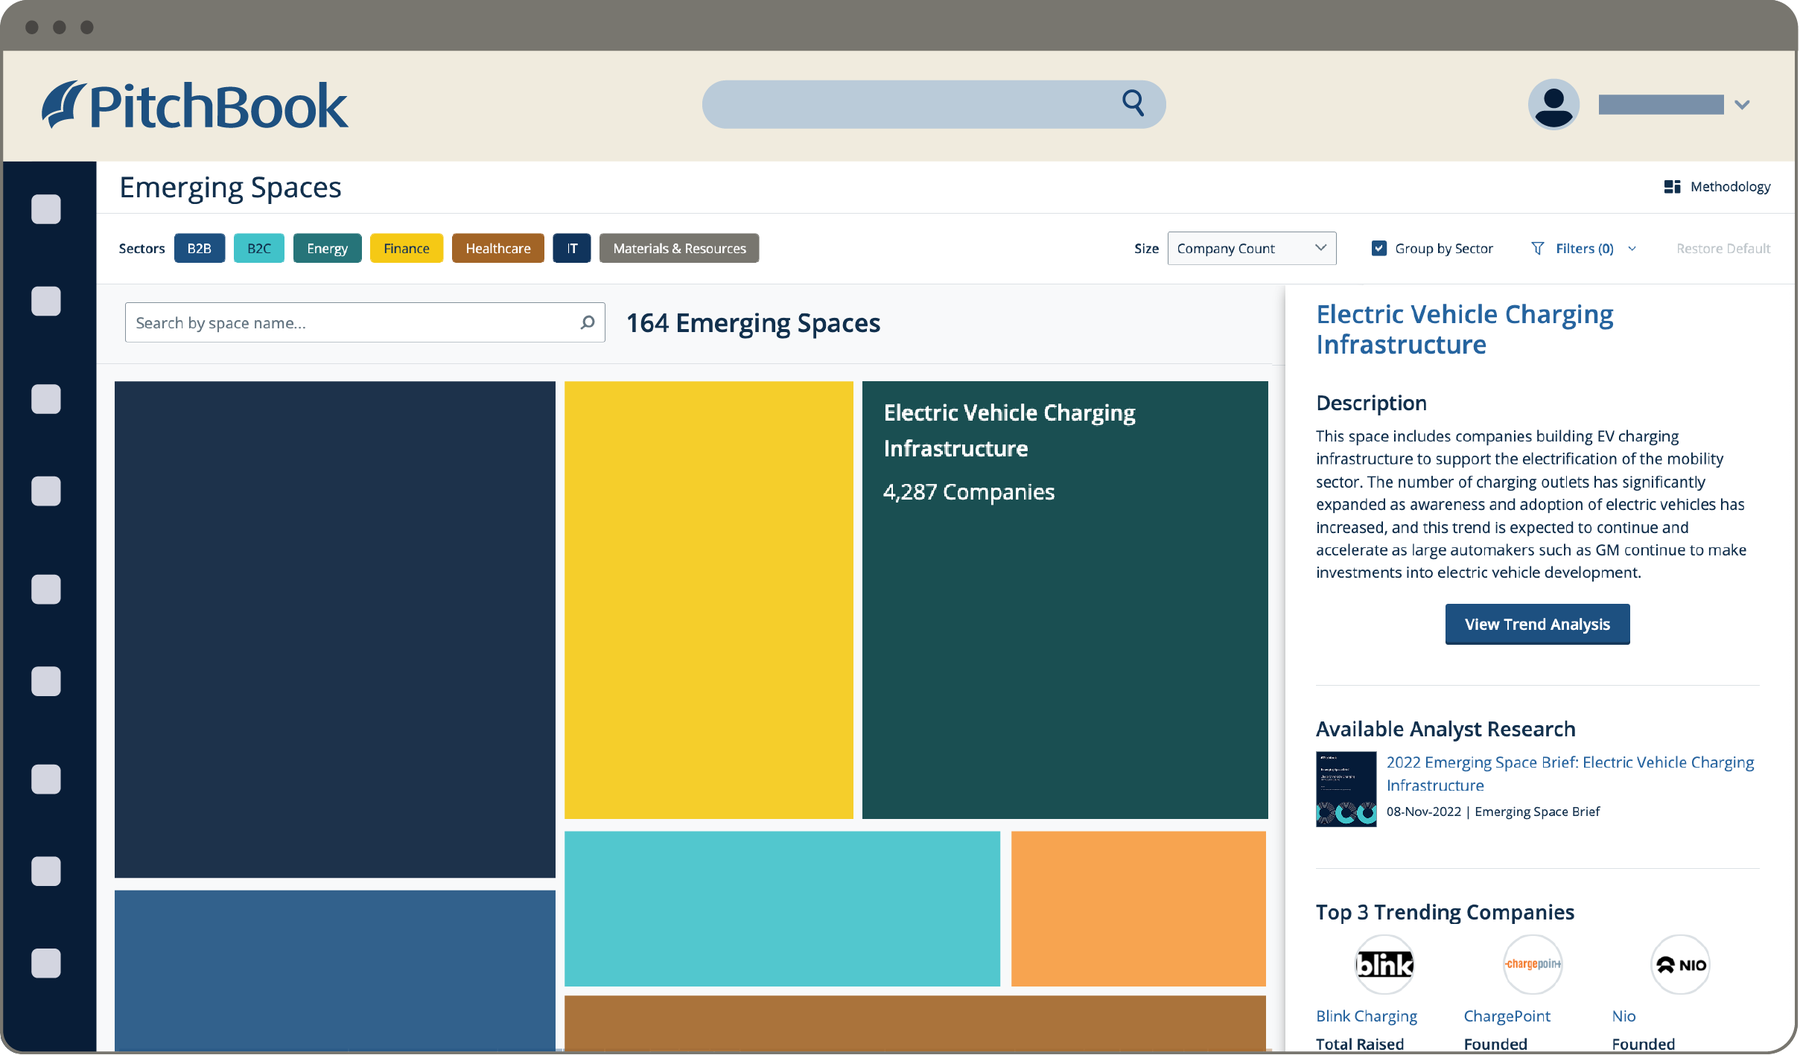This screenshot has width=1800, height=1055.
Task: Click the View Trend Analysis button
Action: click(x=1537, y=624)
